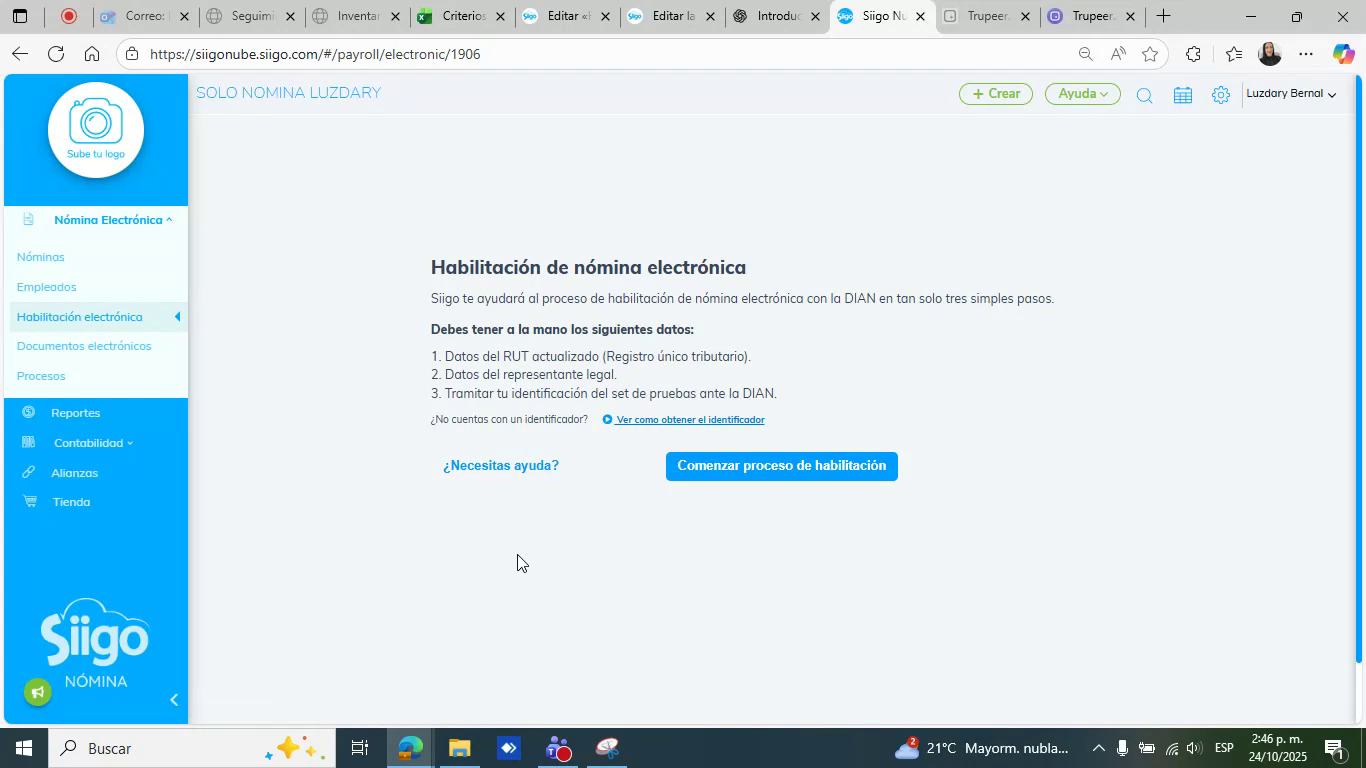Open browser profile avatar
The image size is (1366, 768).
pos(1269,54)
